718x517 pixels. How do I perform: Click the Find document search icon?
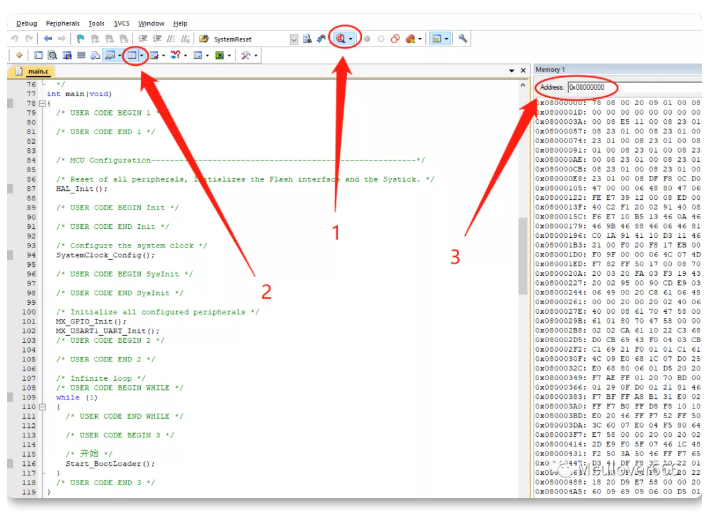307,39
